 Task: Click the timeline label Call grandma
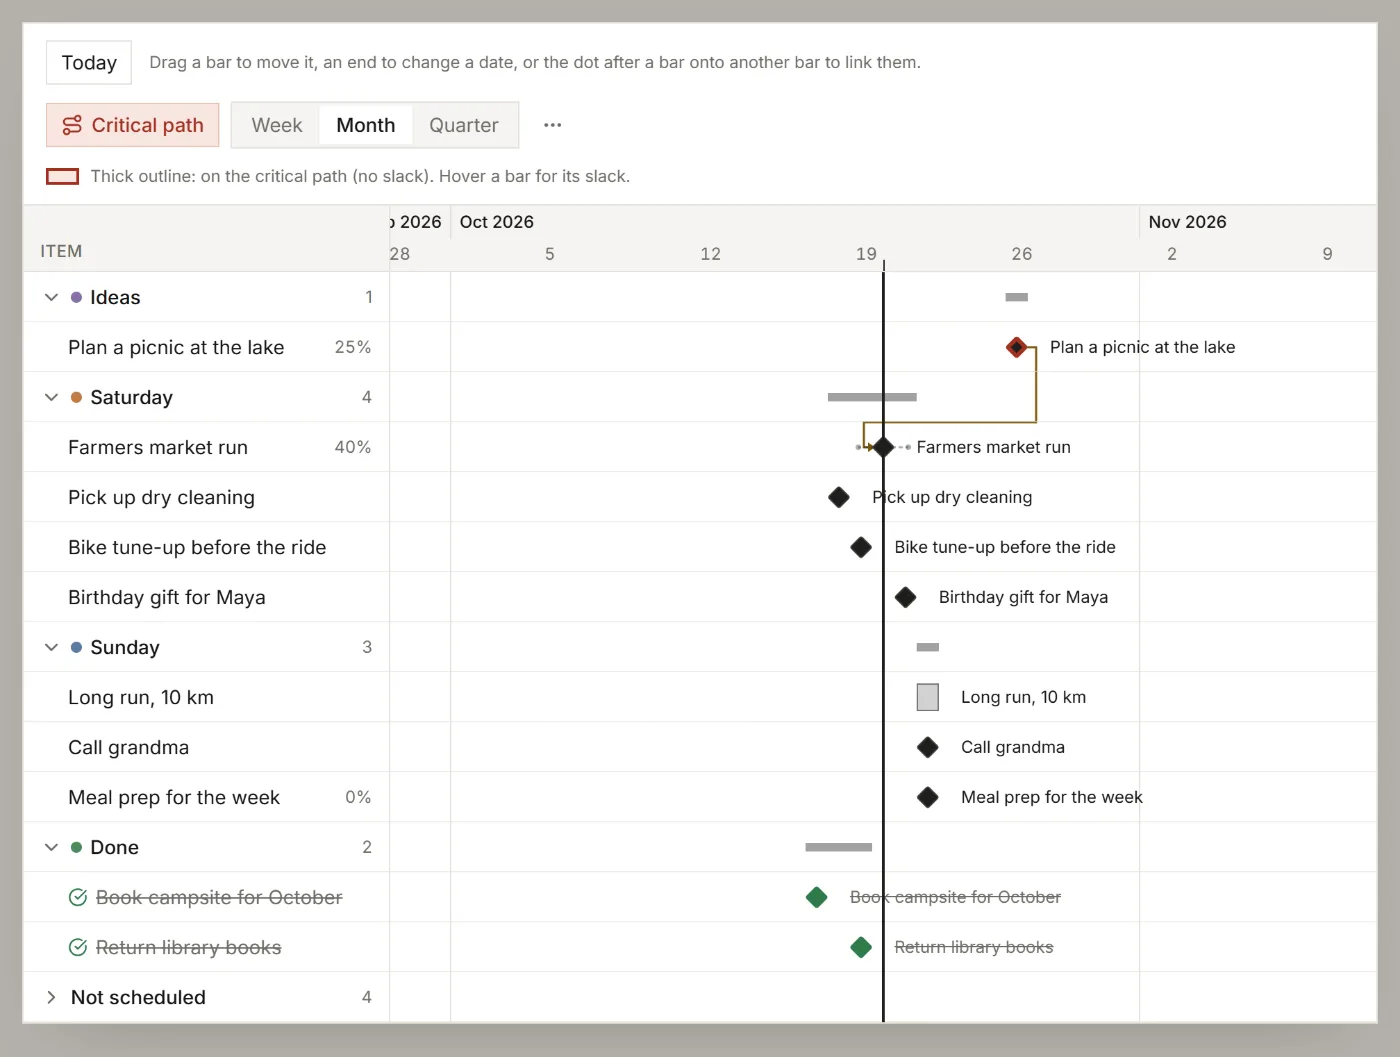1013,747
